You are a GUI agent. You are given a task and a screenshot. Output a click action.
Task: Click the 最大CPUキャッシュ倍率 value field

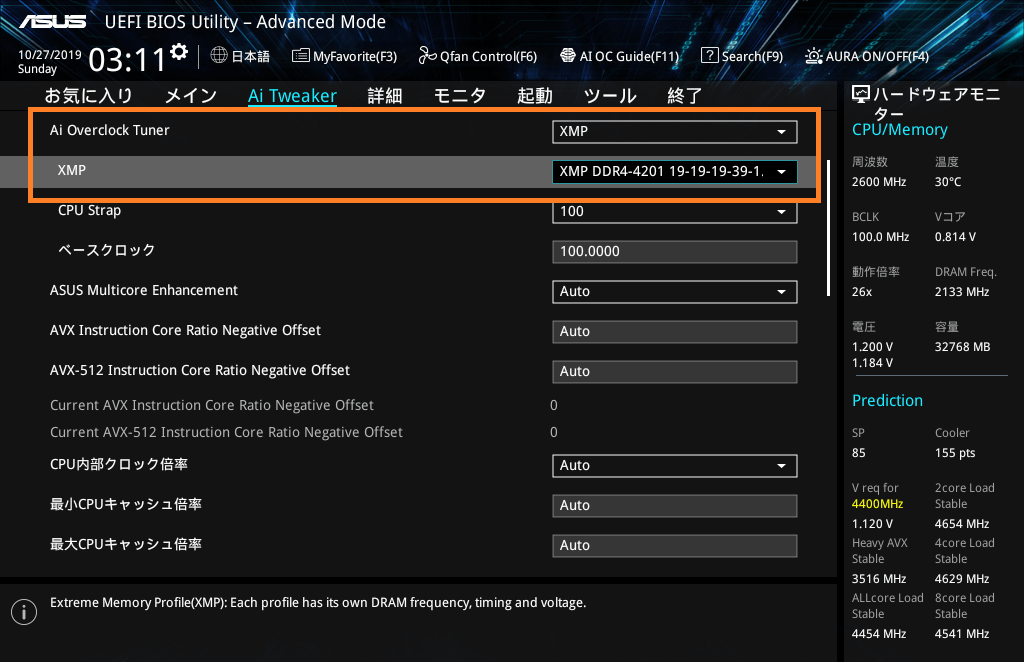[x=675, y=545]
